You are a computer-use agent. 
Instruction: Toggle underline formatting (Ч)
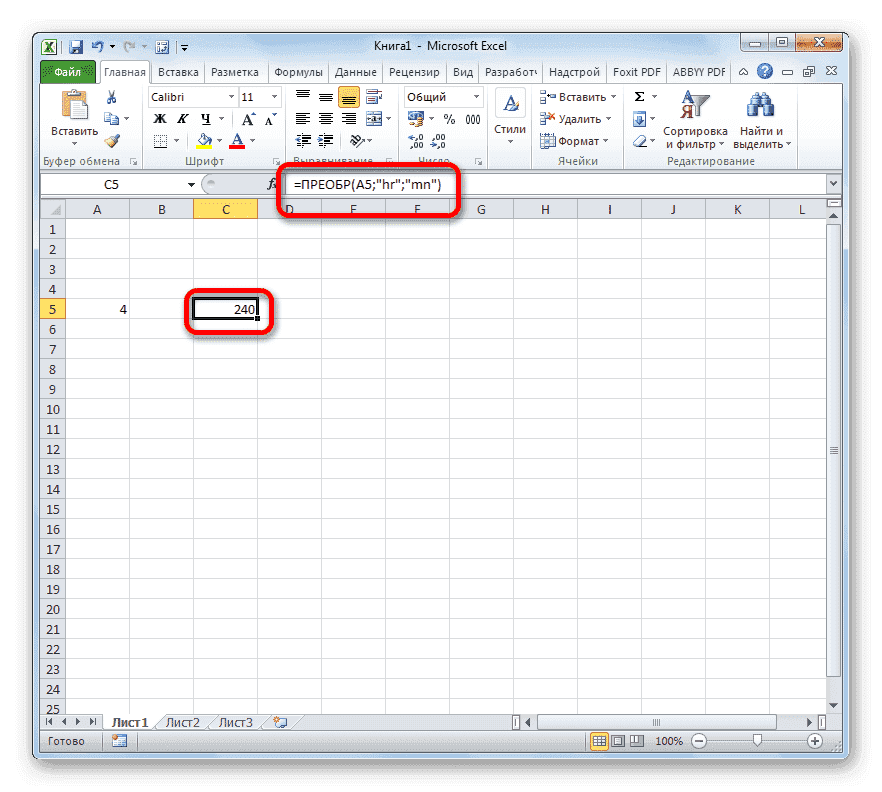pyautogui.click(x=206, y=117)
